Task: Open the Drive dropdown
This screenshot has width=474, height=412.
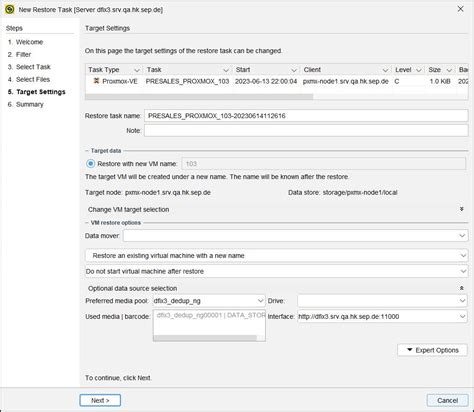Action: [x=382, y=301]
